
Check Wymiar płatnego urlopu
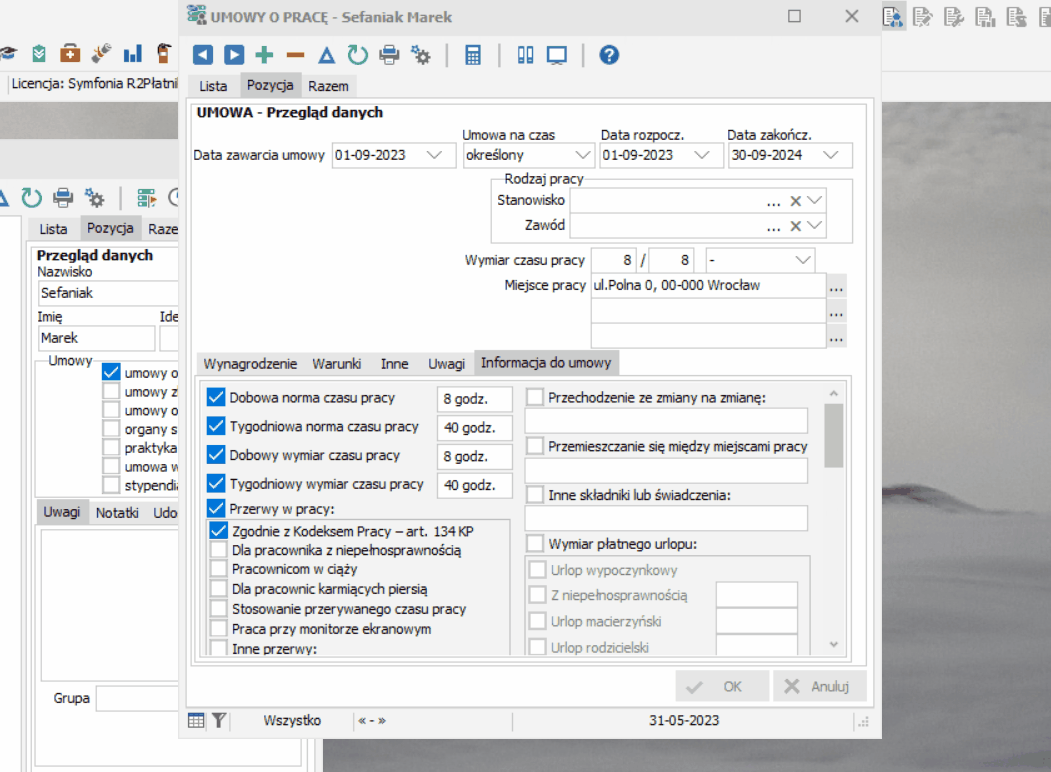[x=534, y=543]
